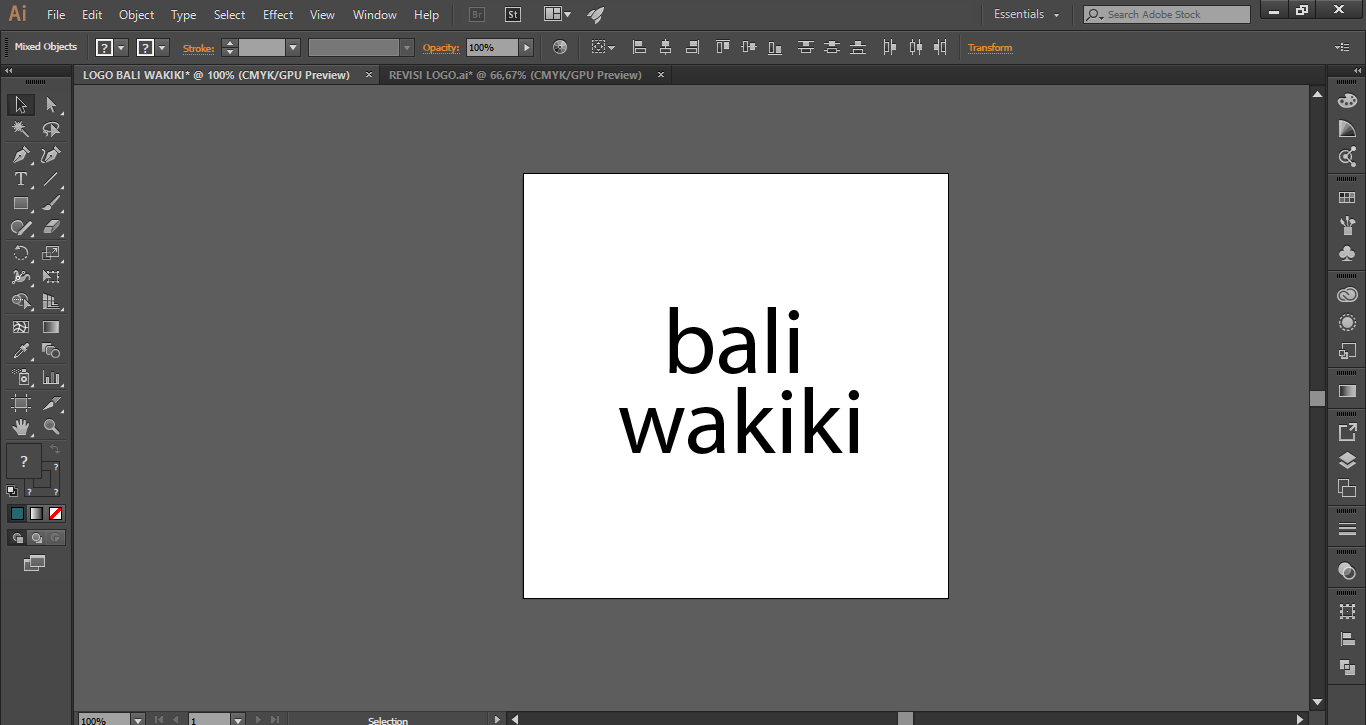The image size is (1366, 725).
Task: Select the Artboard tool
Action: click(20, 403)
